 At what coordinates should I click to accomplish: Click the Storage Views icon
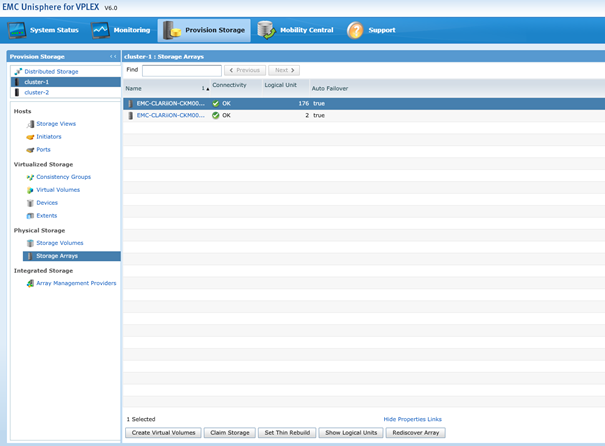[x=30, y=124]
